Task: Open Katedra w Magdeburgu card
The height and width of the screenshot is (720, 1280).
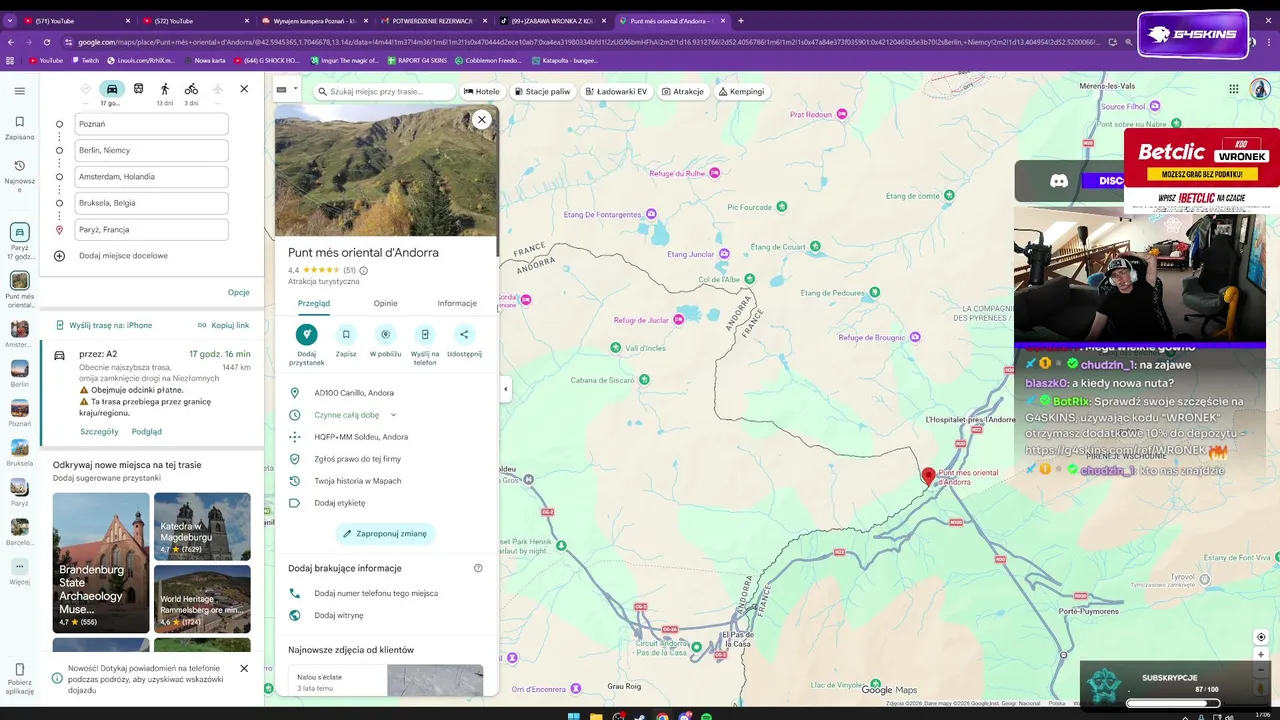Action: (202, 526)
